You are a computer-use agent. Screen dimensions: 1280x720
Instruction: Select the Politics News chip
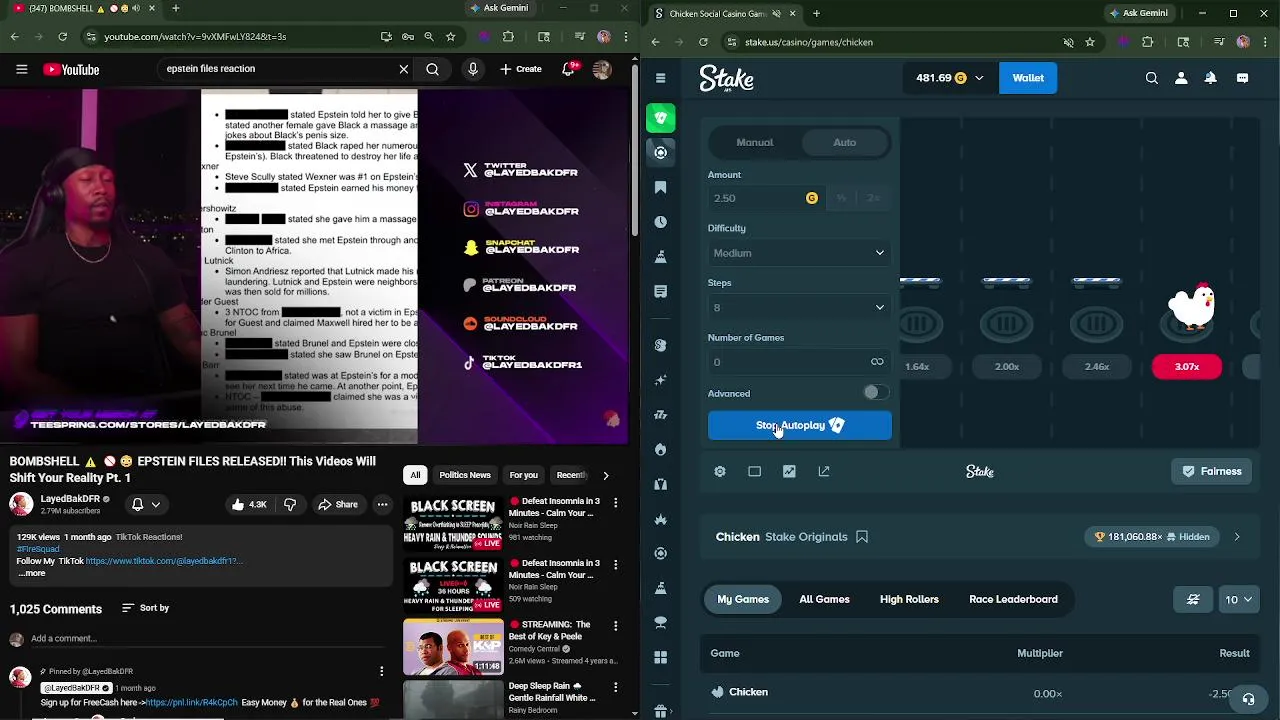[465, 475]
